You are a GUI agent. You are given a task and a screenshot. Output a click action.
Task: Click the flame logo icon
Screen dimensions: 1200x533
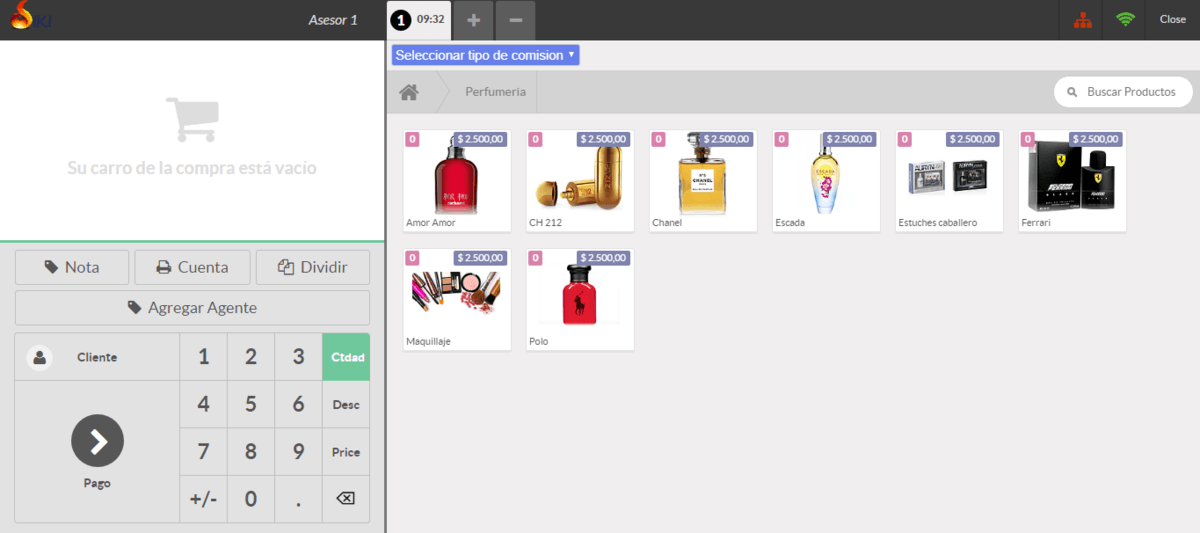pyautogui.click(x=22, y=17)
